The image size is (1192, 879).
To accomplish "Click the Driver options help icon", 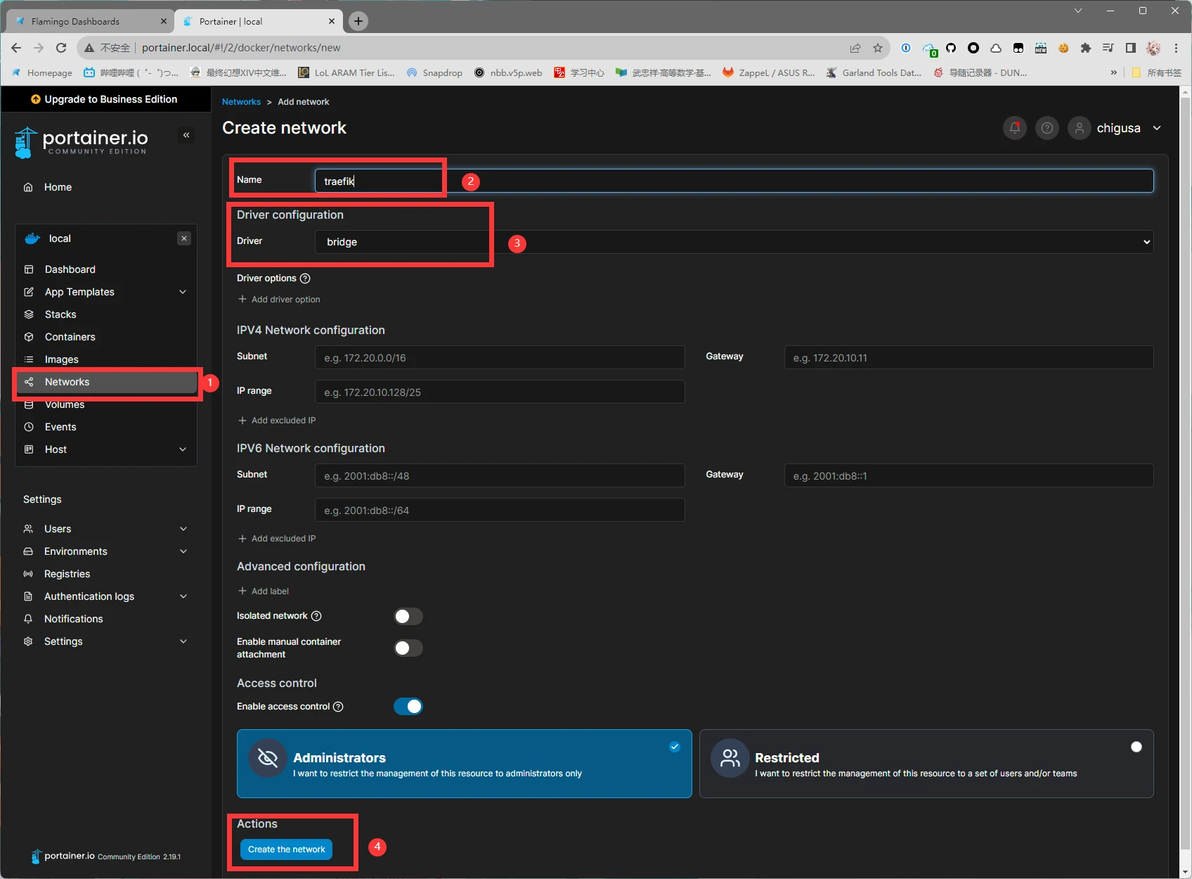I will pos(305,278).
